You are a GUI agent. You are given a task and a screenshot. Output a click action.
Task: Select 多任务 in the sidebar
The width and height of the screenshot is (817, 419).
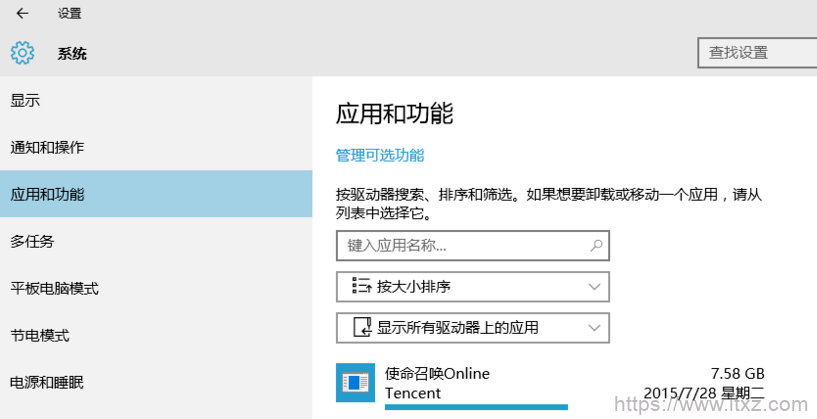[x=156, y=241]
